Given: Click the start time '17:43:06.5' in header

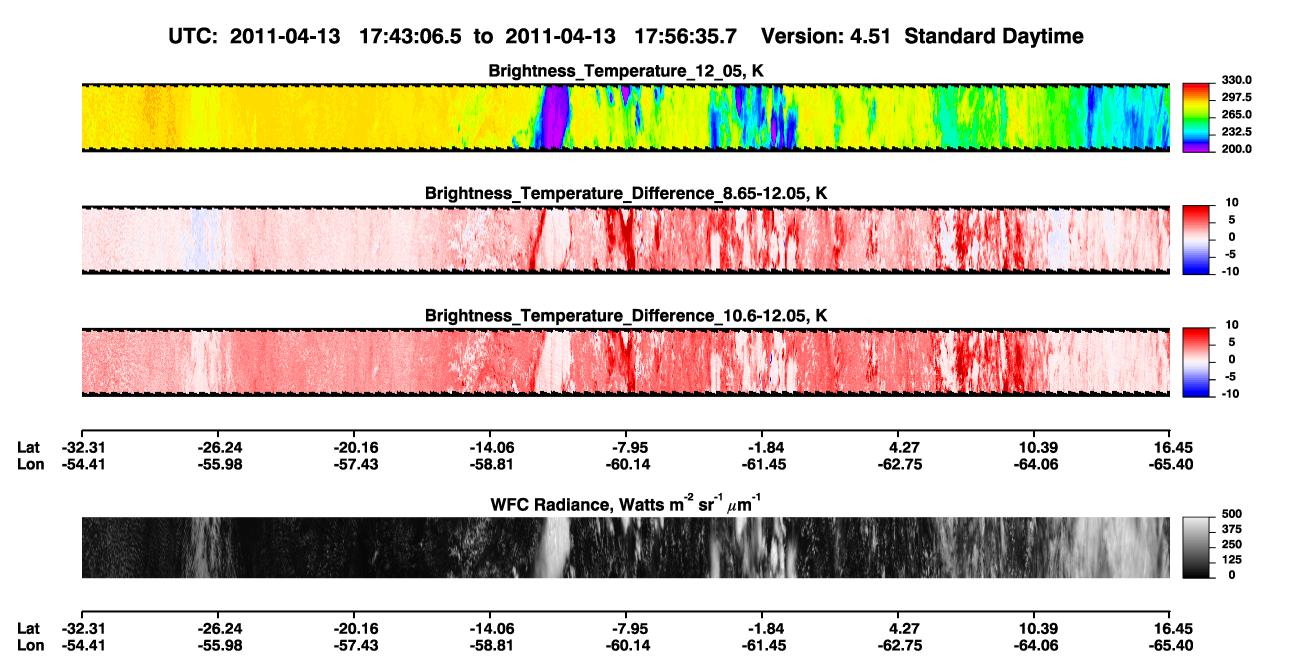Looking at the screenshot, I should 412,37.
